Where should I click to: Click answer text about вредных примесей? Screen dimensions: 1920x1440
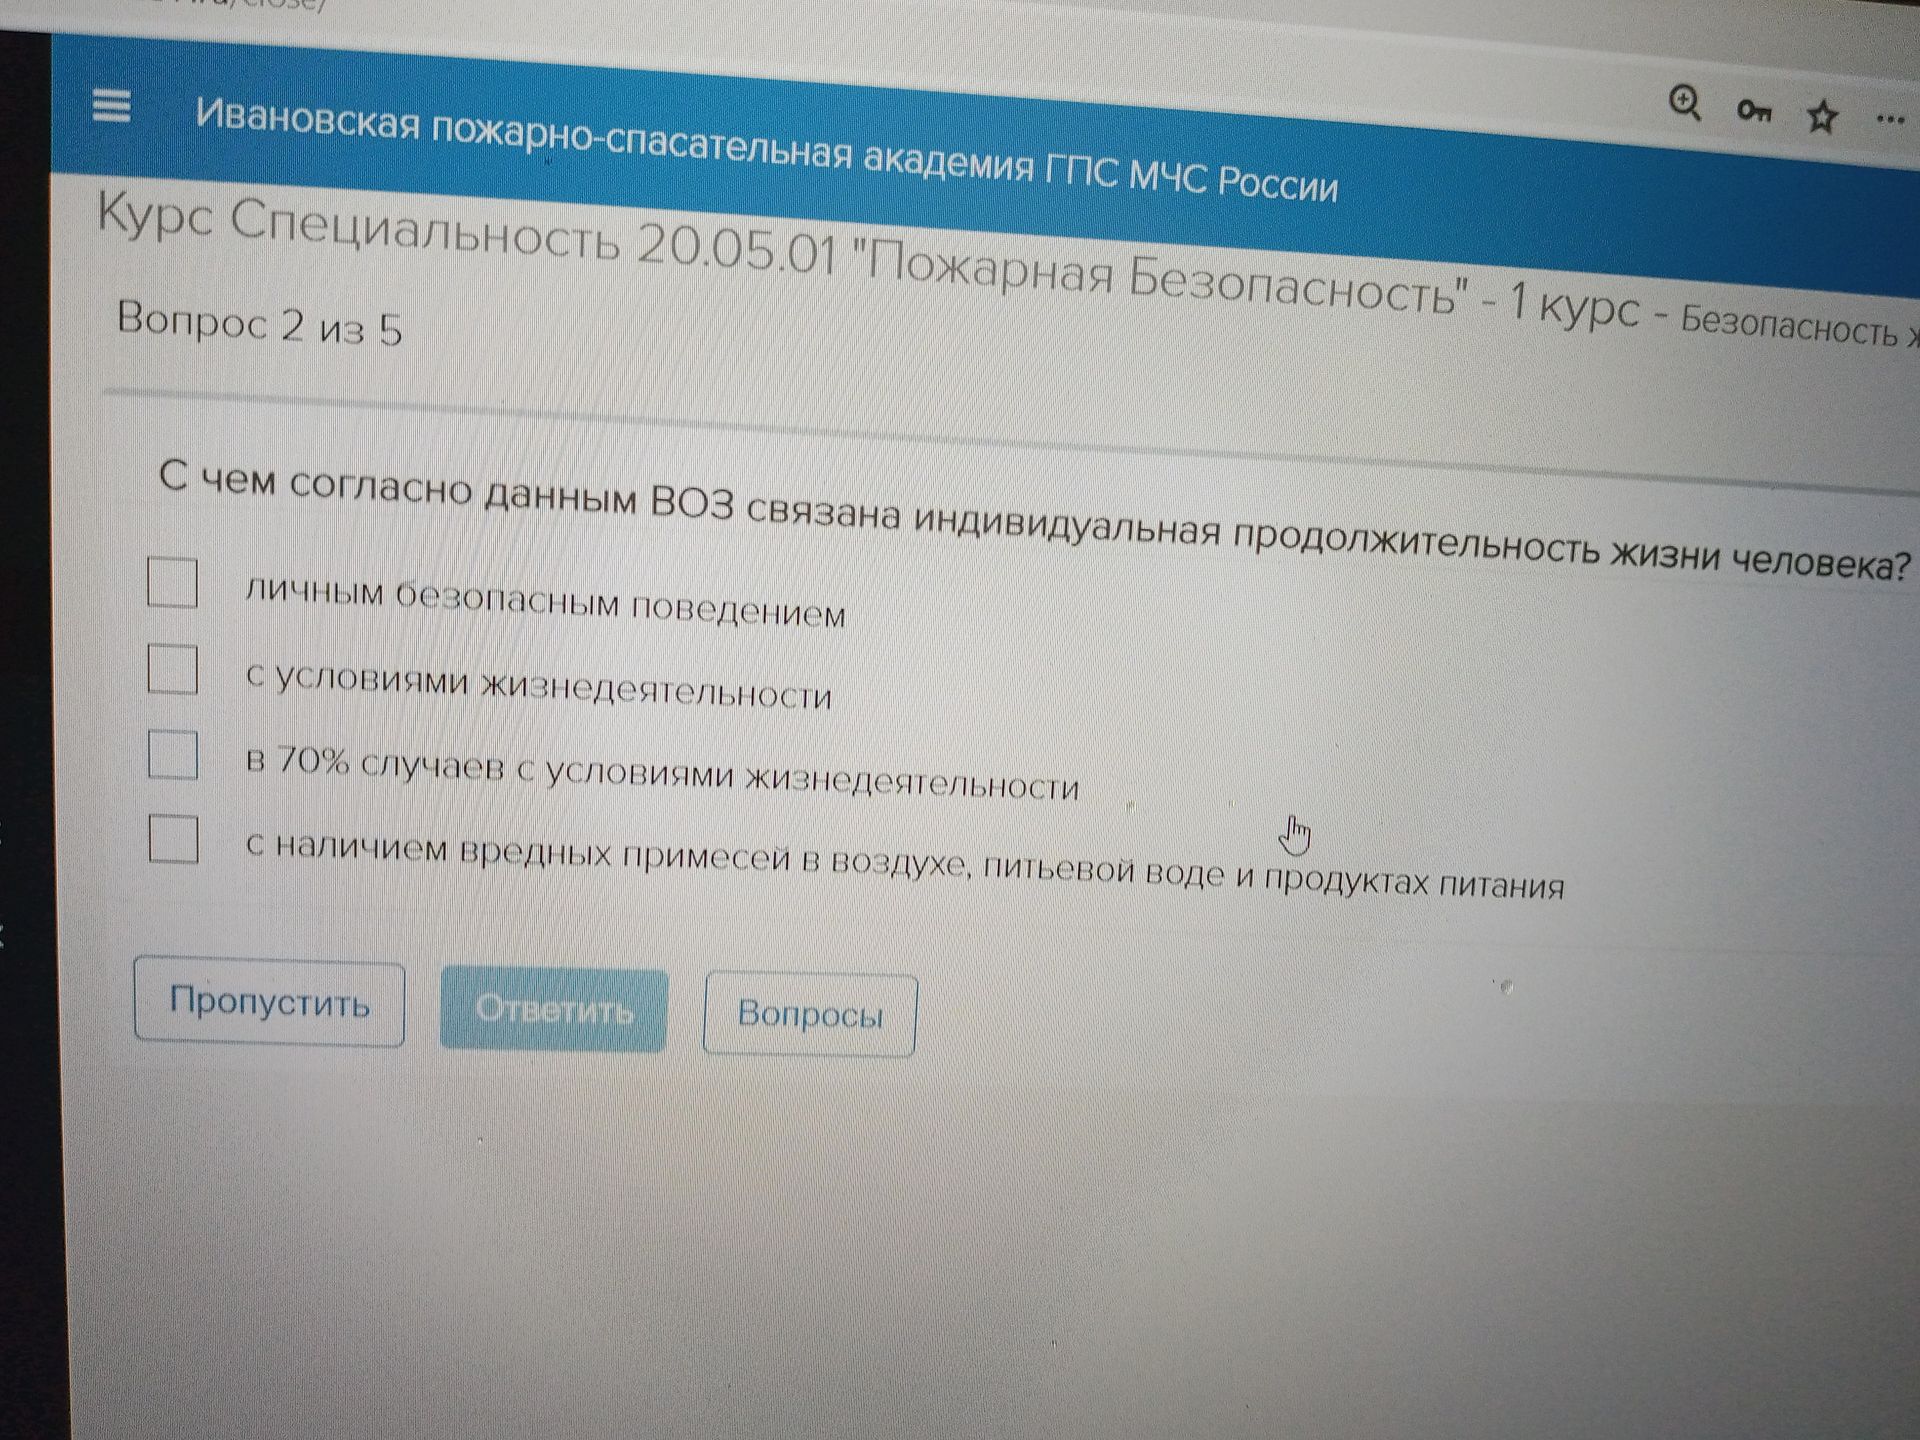[905, 865]
